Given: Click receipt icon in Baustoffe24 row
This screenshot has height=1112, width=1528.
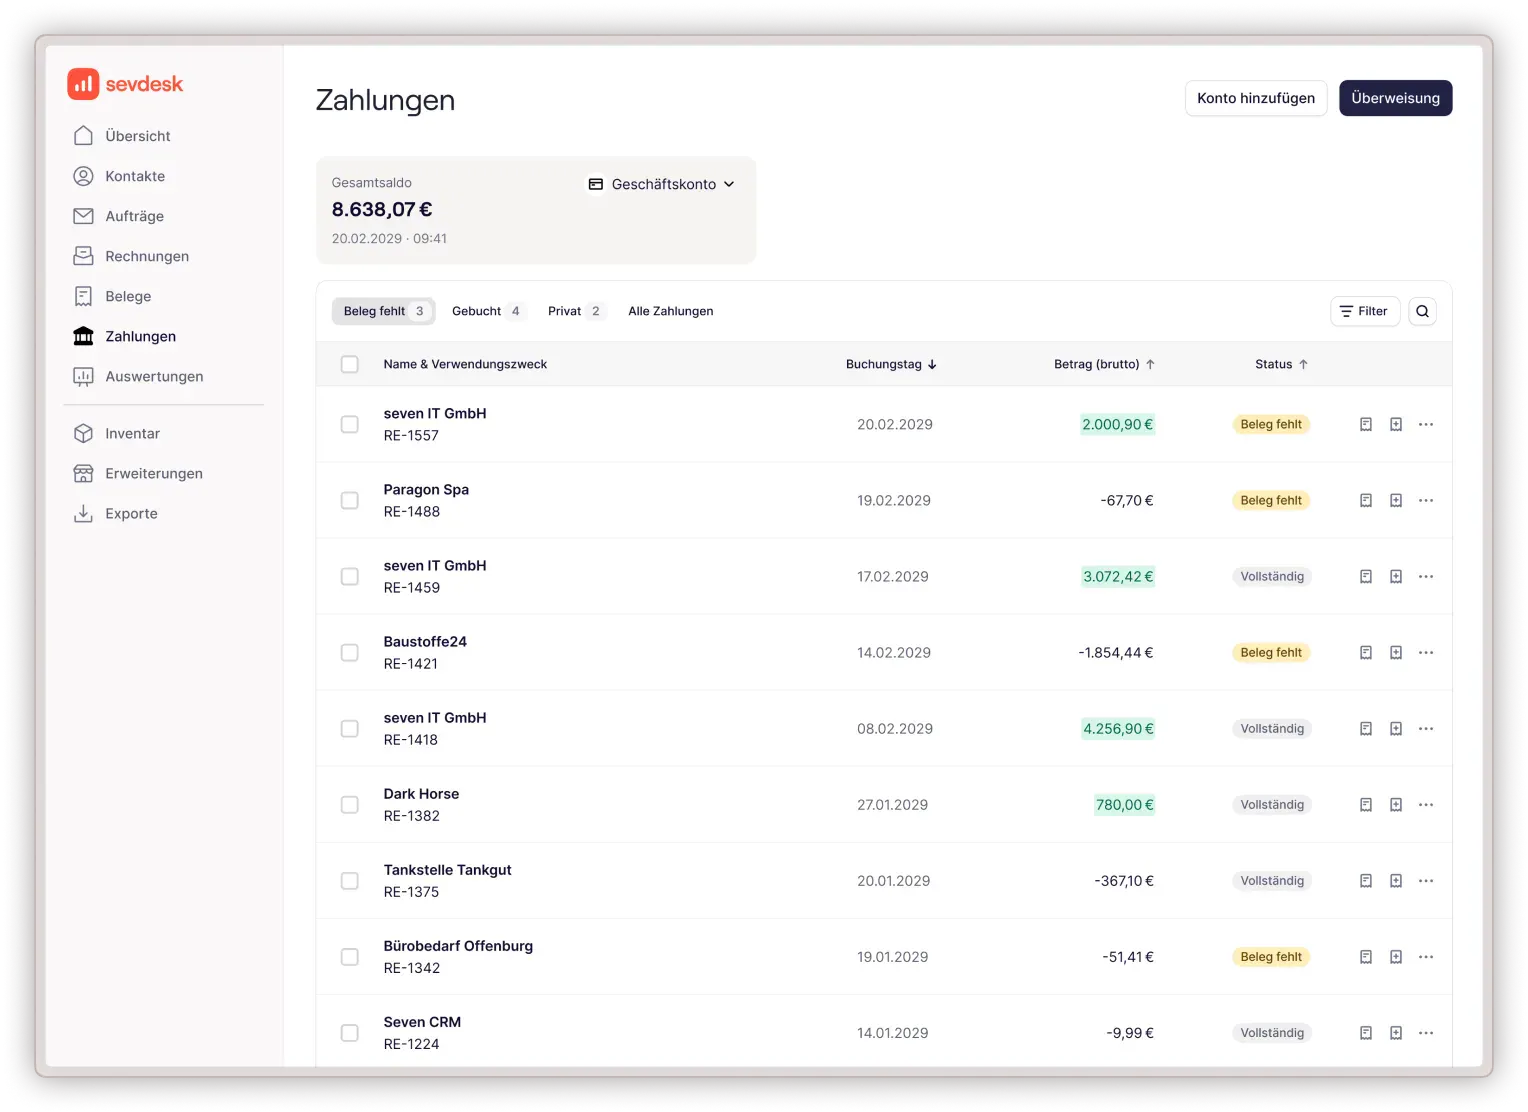Looking at the screenshot, I should [x=1366, y=652].
